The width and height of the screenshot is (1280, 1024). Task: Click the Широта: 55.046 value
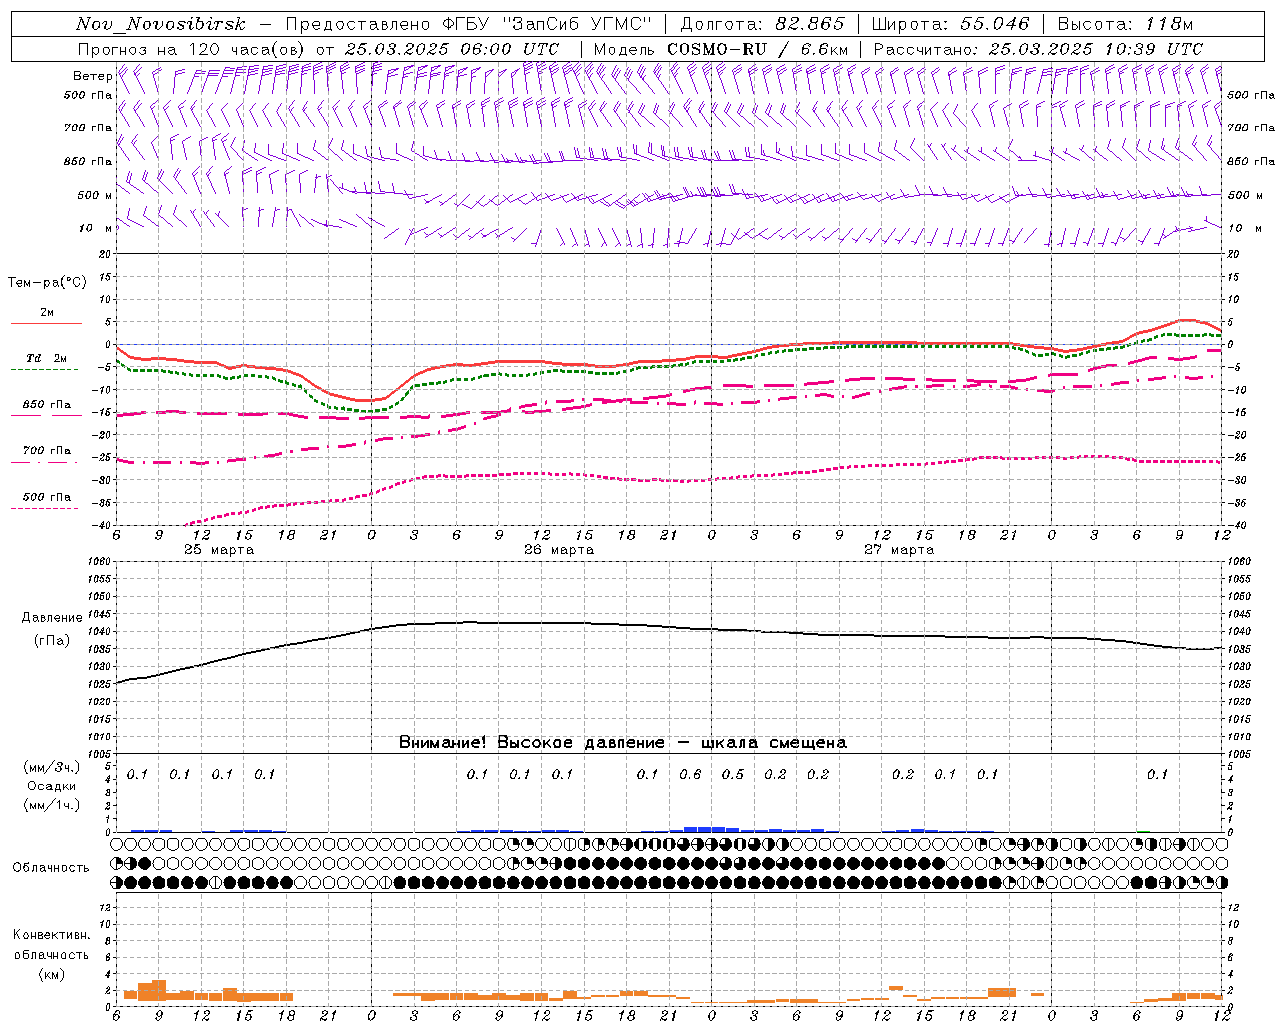click(x=950, y=24)
